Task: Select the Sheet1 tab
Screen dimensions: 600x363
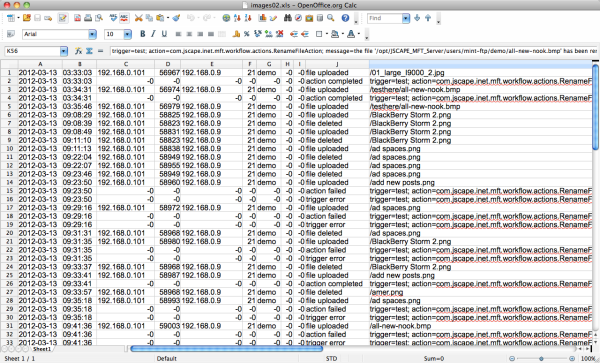Action: 41,349
